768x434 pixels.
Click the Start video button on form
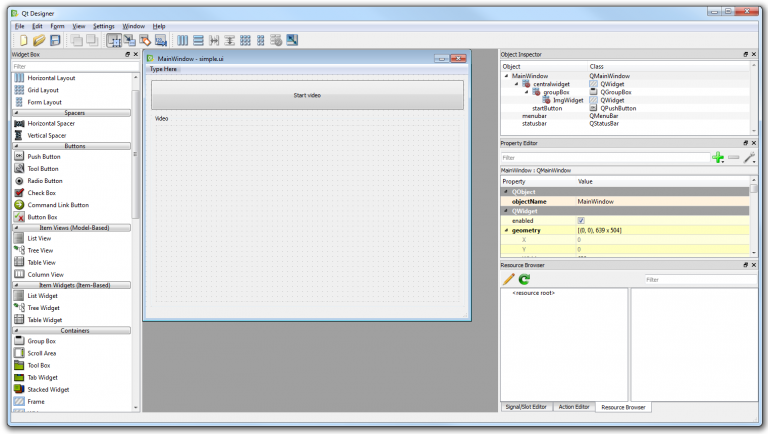[x=307, y=95]
